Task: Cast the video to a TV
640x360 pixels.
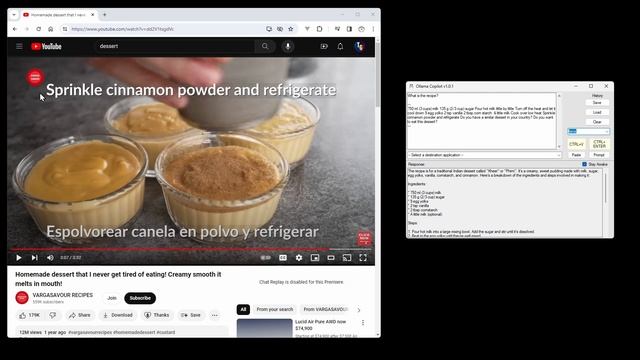Action: click(x=347, y=258)
